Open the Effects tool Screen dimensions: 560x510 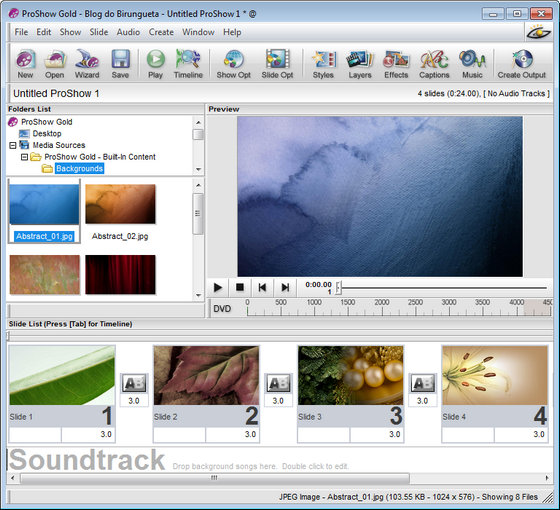(396, 64)
